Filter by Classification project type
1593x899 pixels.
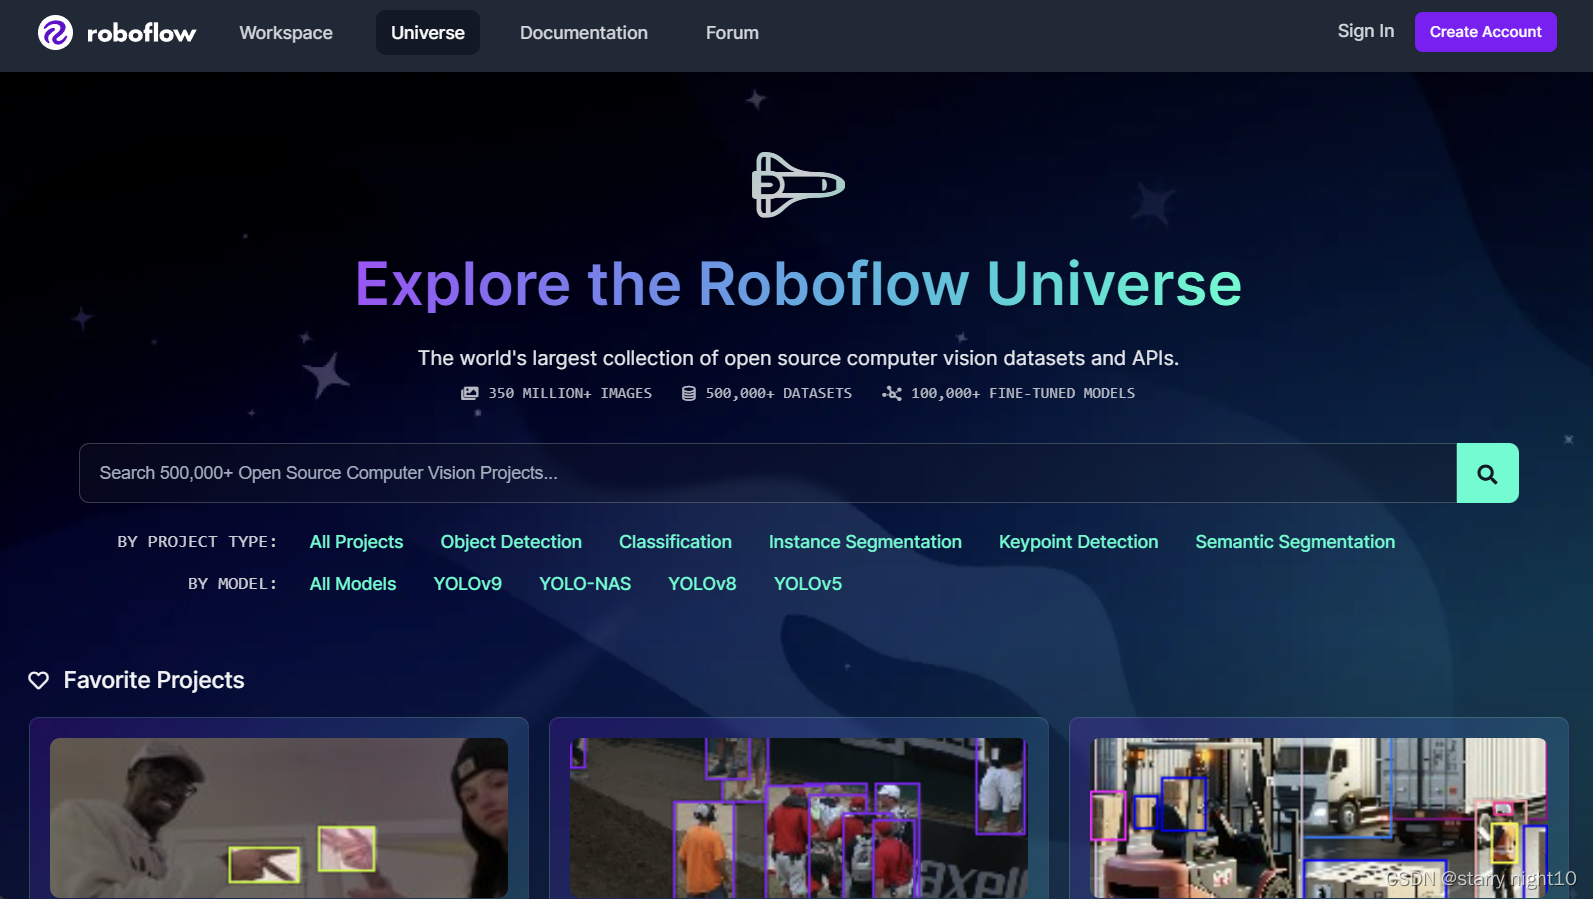pos(675,542)
